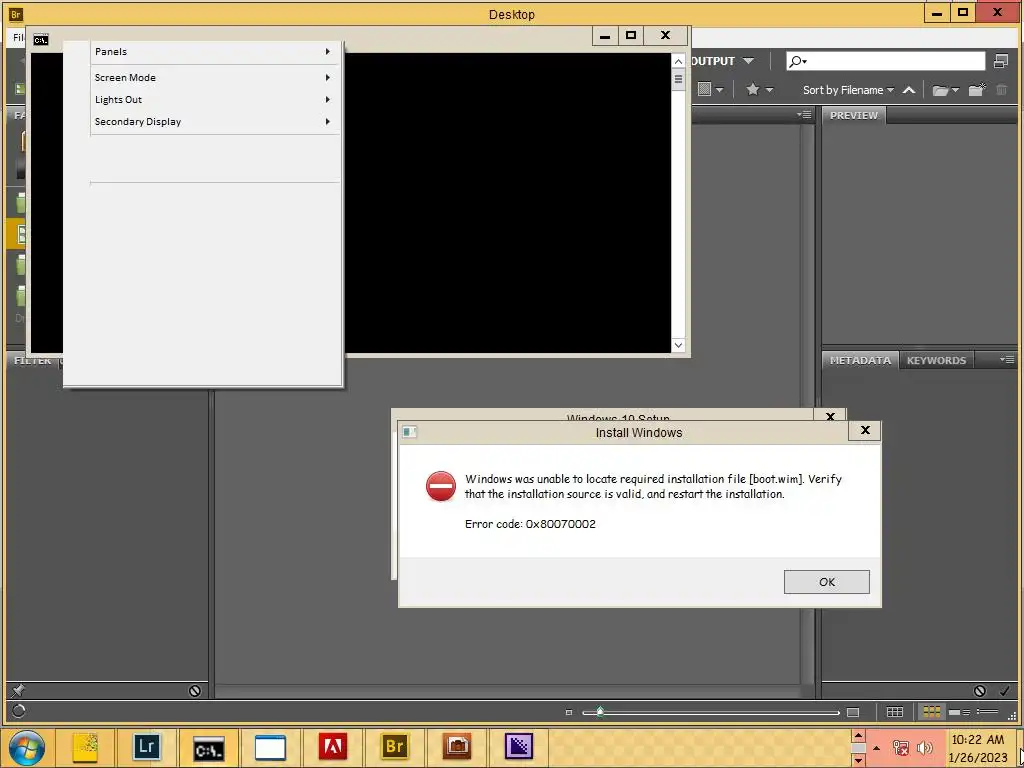
Task: Switch to compact mode icon
Action: pyautogui.click(x=1000, y=61)
